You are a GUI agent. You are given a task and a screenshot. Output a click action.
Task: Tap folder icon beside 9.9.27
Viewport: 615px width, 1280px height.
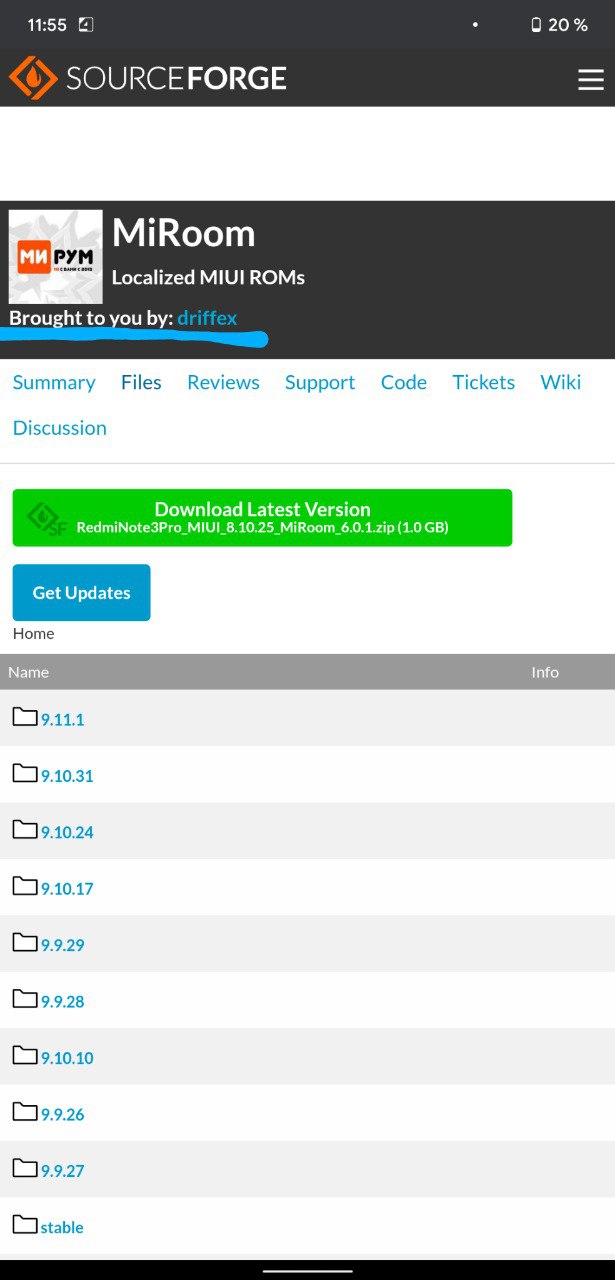click(x=25, y=1168)
